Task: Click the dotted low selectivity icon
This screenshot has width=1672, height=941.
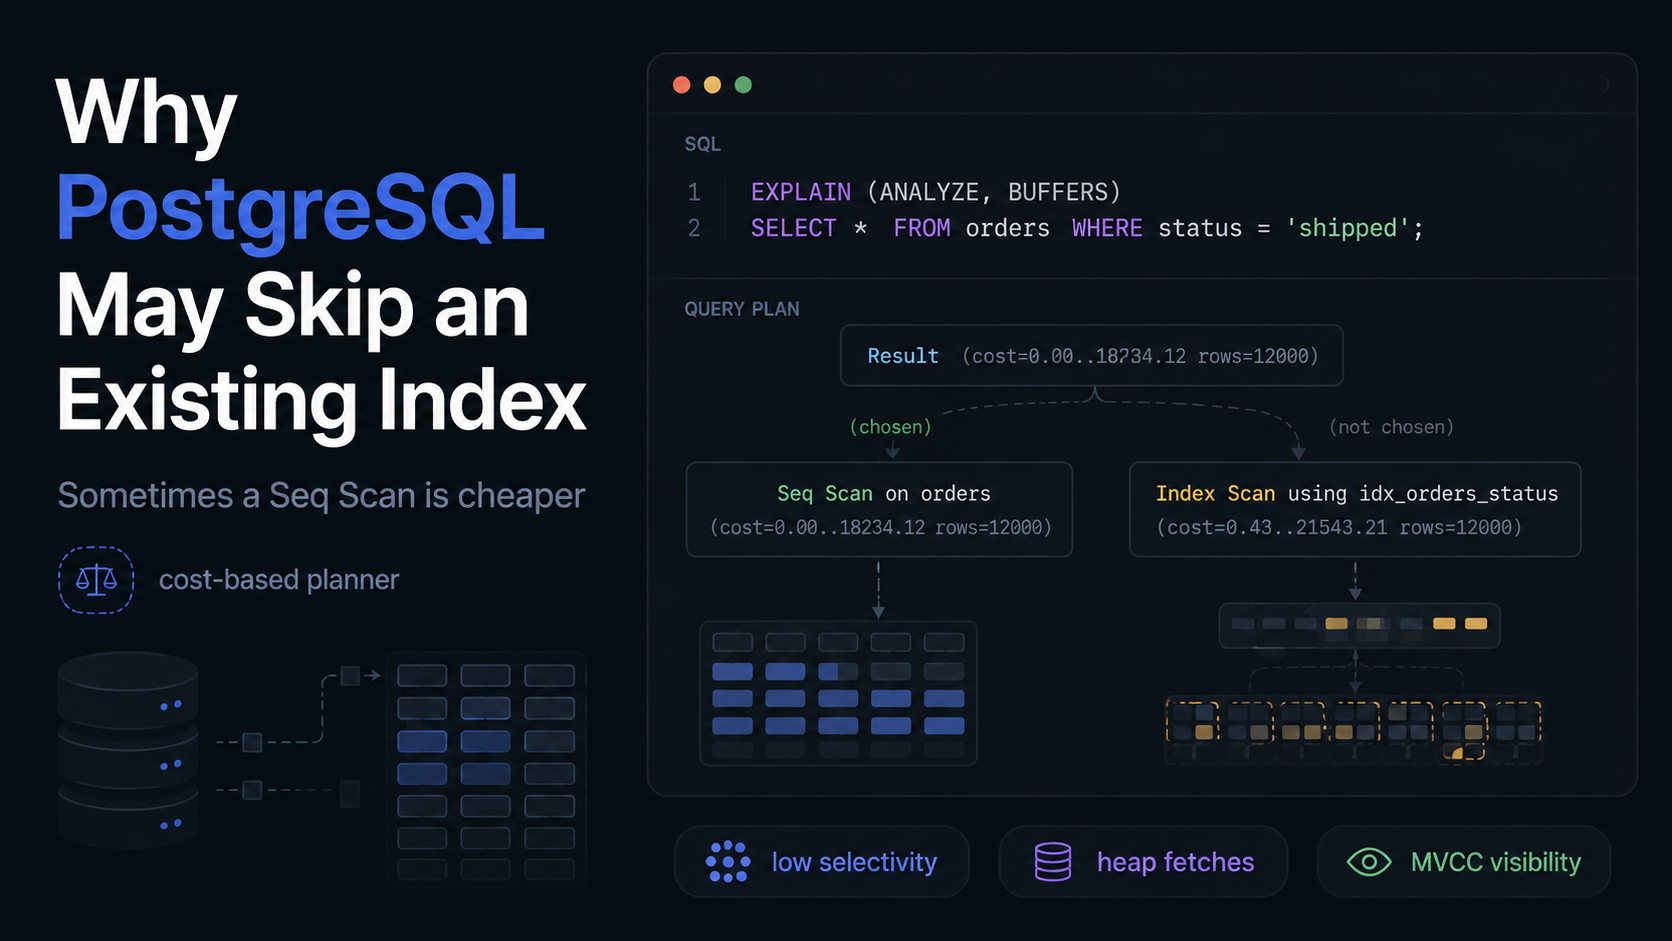Action: (x=728, y=861)
